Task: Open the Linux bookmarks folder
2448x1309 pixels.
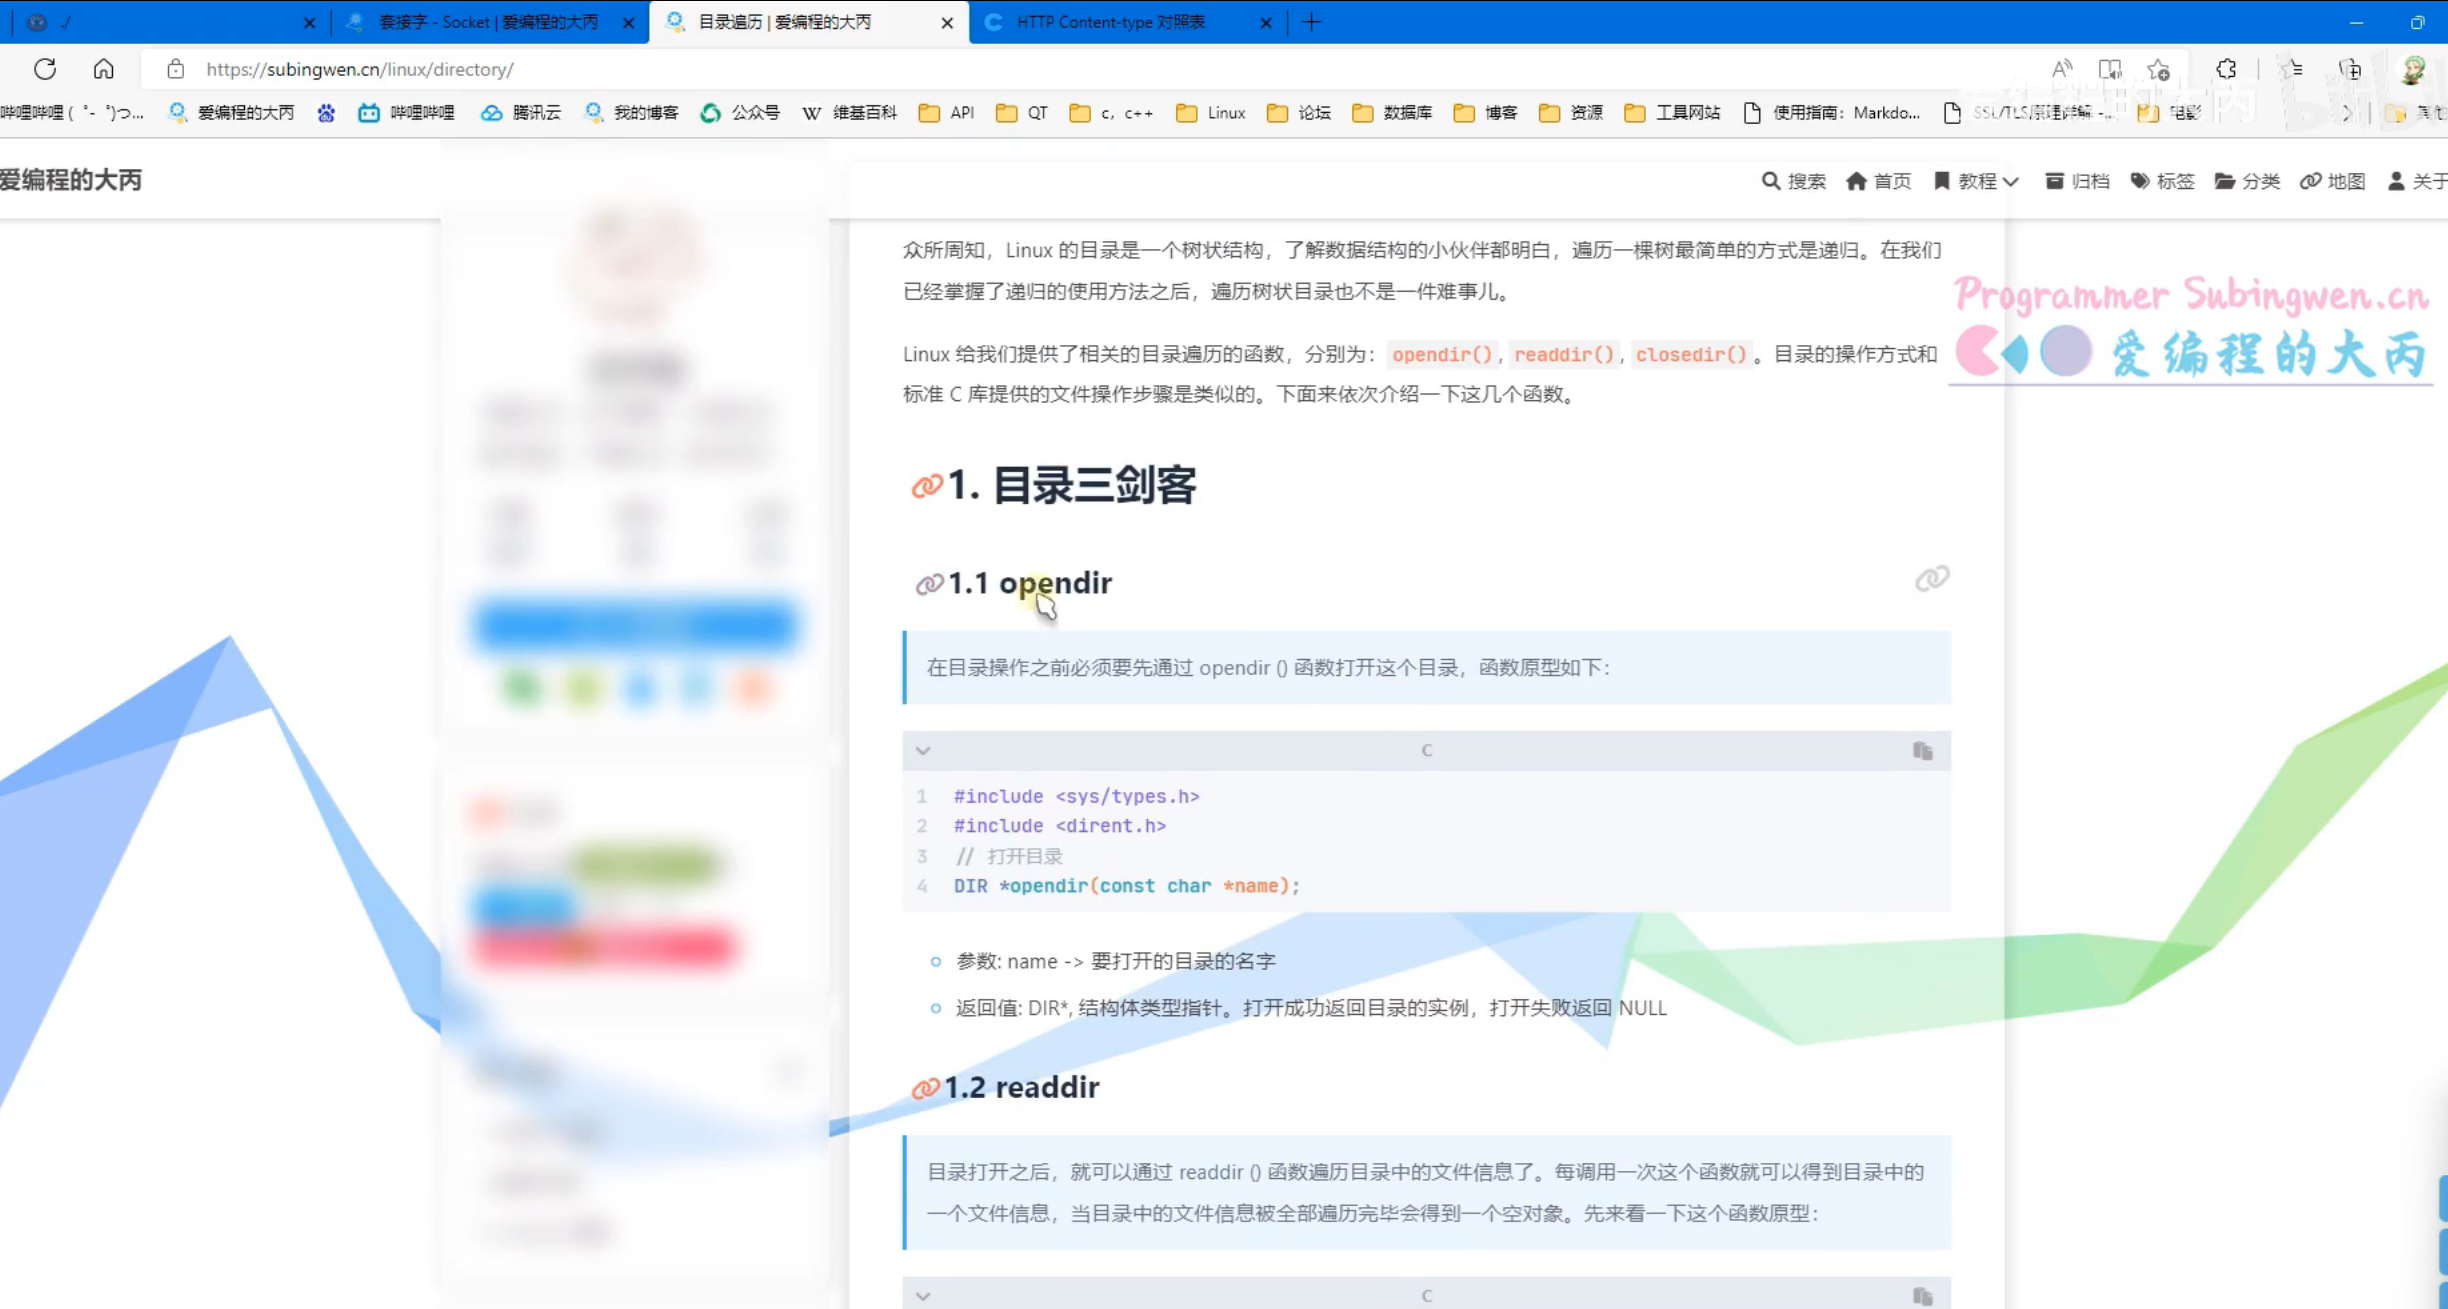Action: [x=1211, y=113]
